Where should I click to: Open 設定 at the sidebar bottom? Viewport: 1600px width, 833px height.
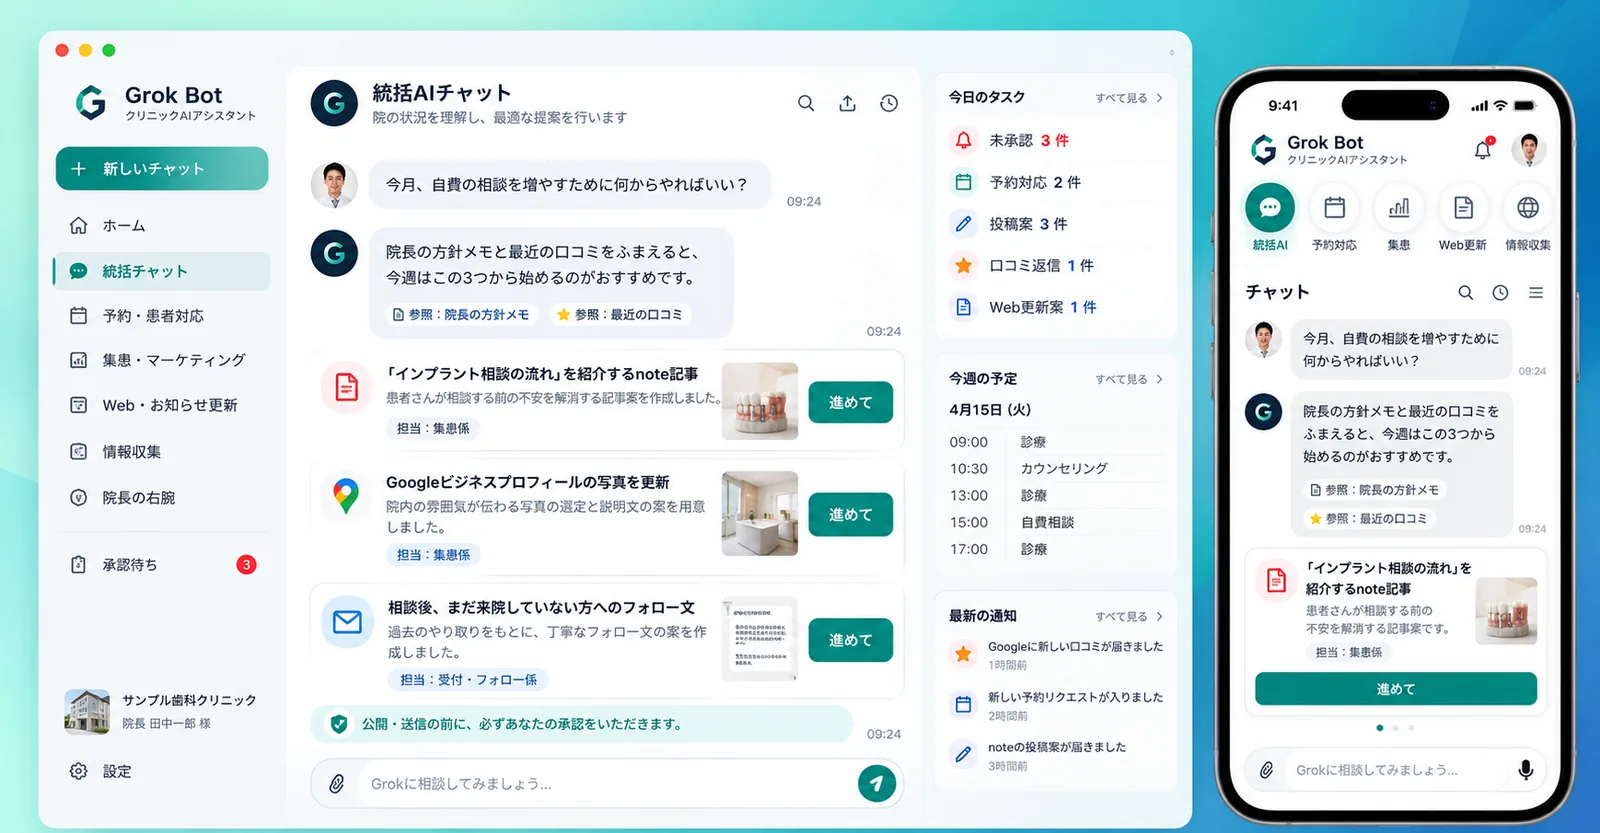tap(101, 771)
